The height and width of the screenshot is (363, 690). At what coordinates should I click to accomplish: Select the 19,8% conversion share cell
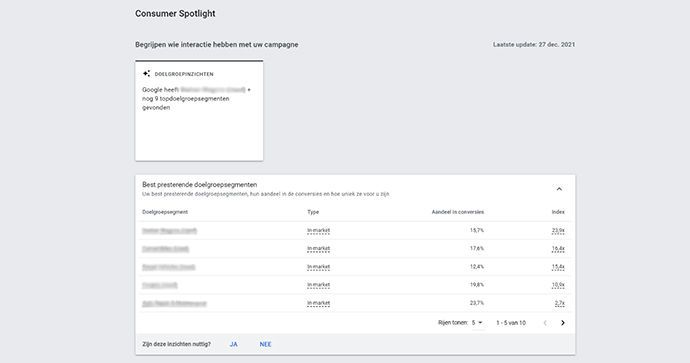[x=477, y=285]
